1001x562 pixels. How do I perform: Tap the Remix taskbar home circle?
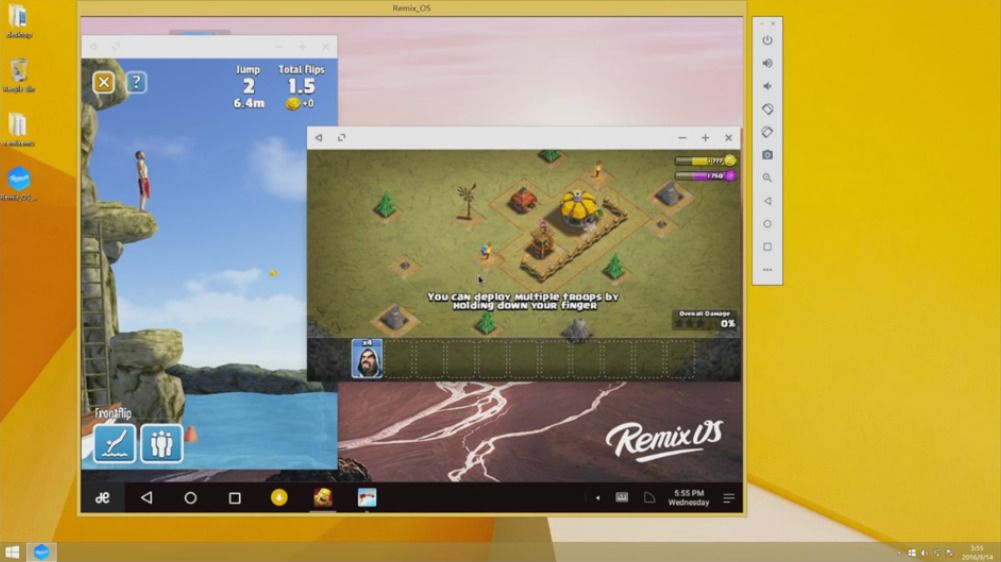click(x=190, y=497)
